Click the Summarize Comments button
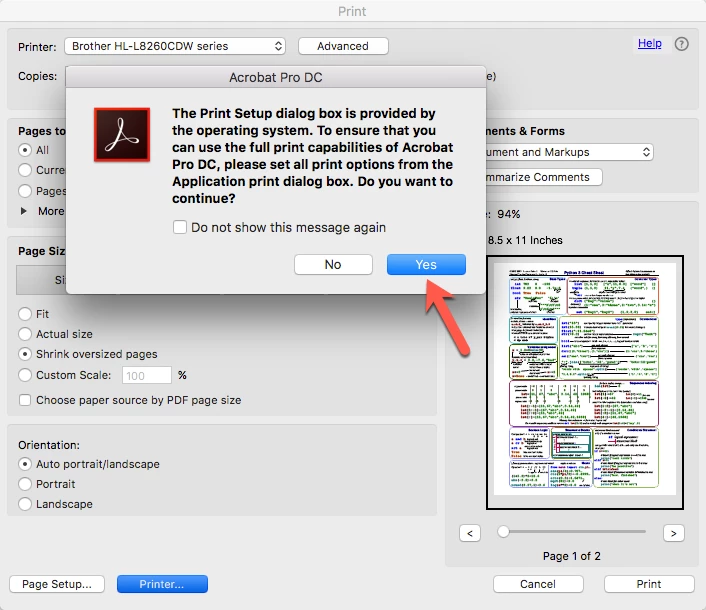The height and width of the screenshot is (610, 706). (544, 177)
